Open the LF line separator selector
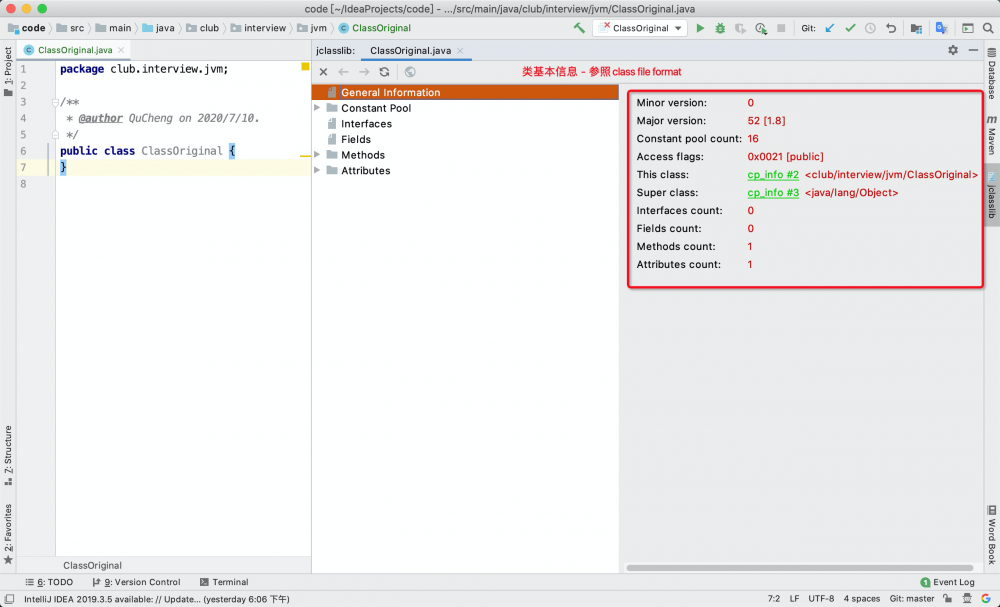This screenshot has width=1000, height=607. (x=794, y=599)
